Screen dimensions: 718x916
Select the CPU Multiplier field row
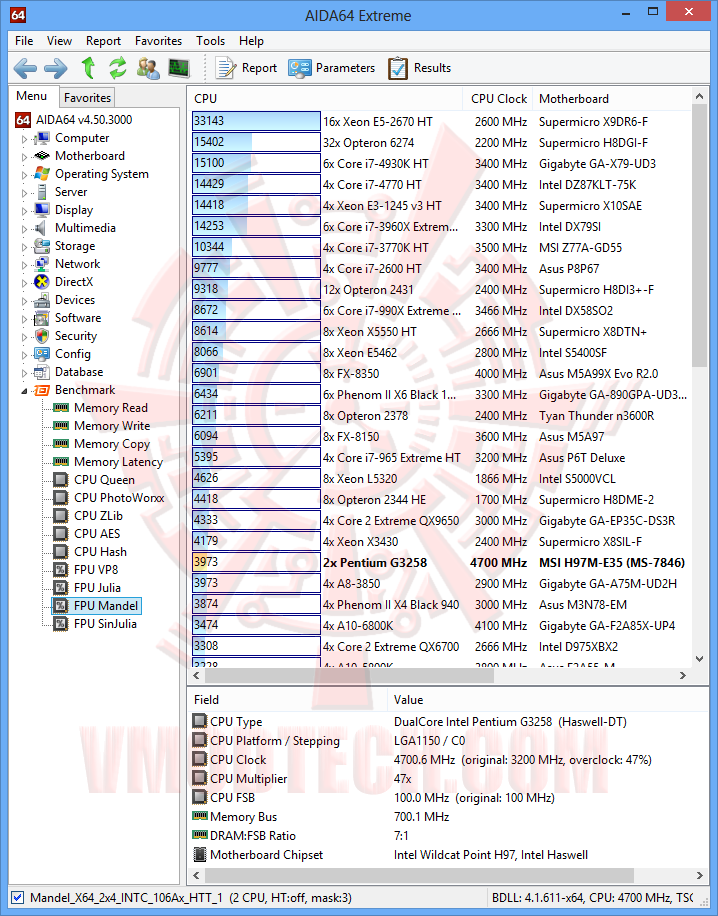447,779
